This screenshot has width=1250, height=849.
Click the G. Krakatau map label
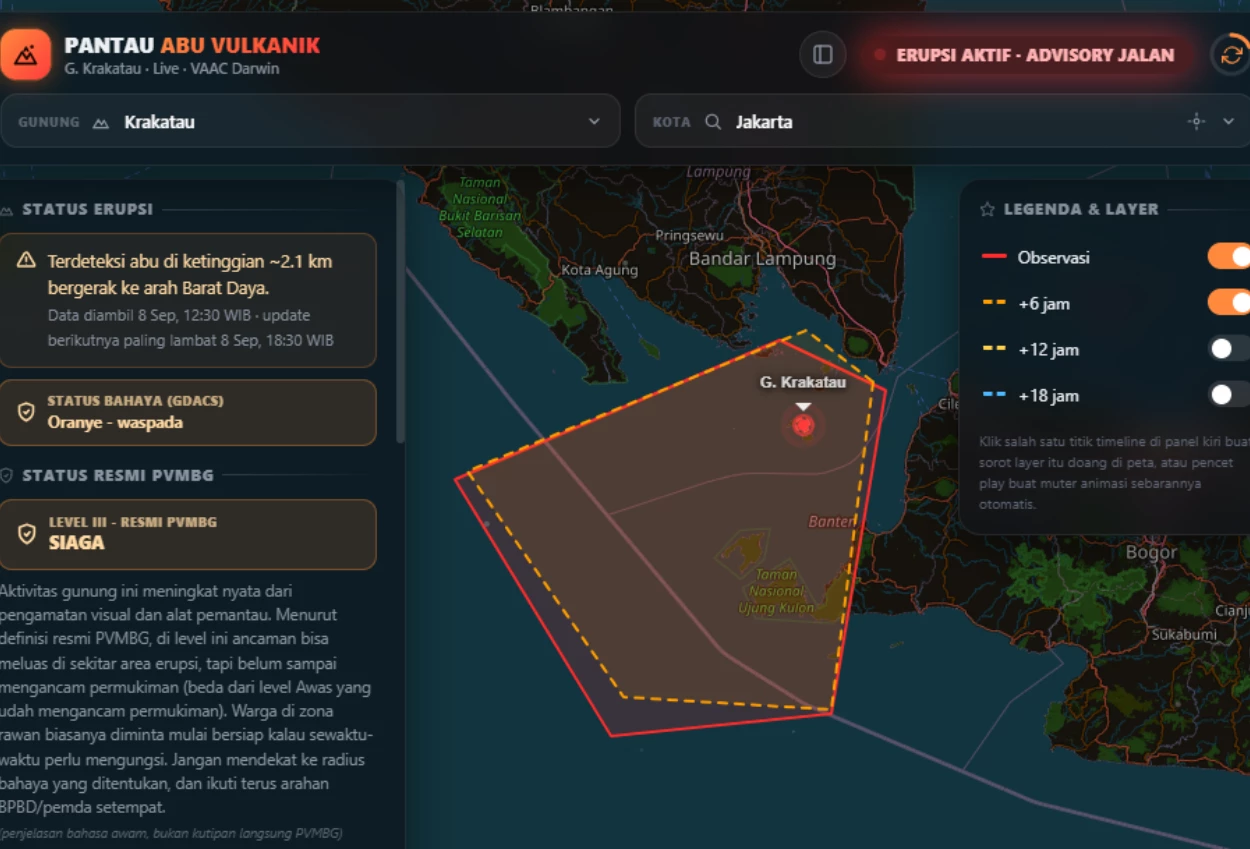click(802, 382)
